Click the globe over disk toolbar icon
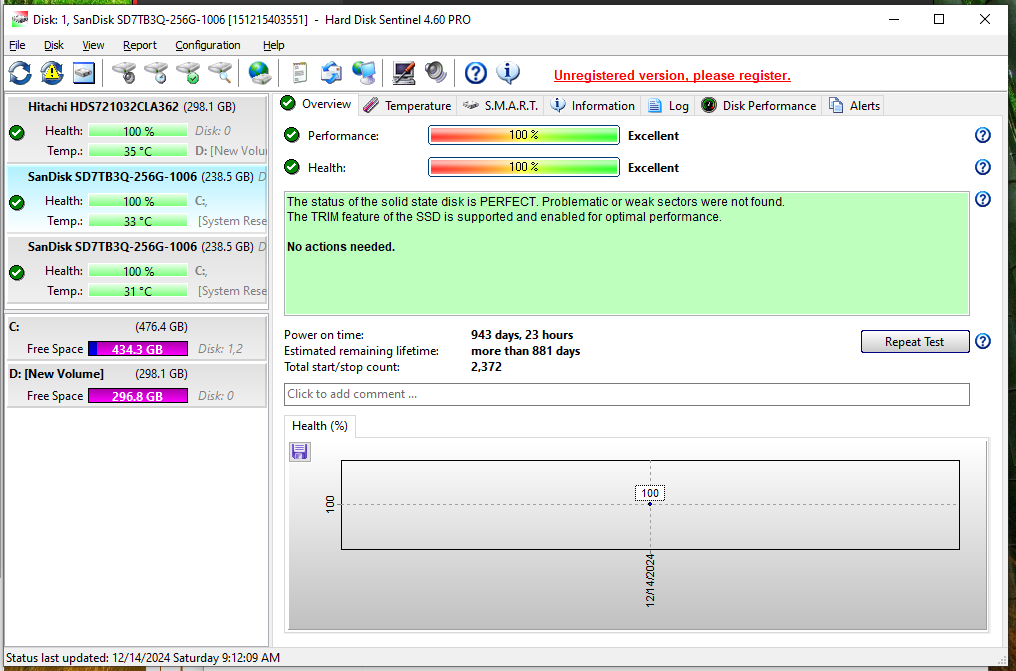 click(x=260, y=73)
